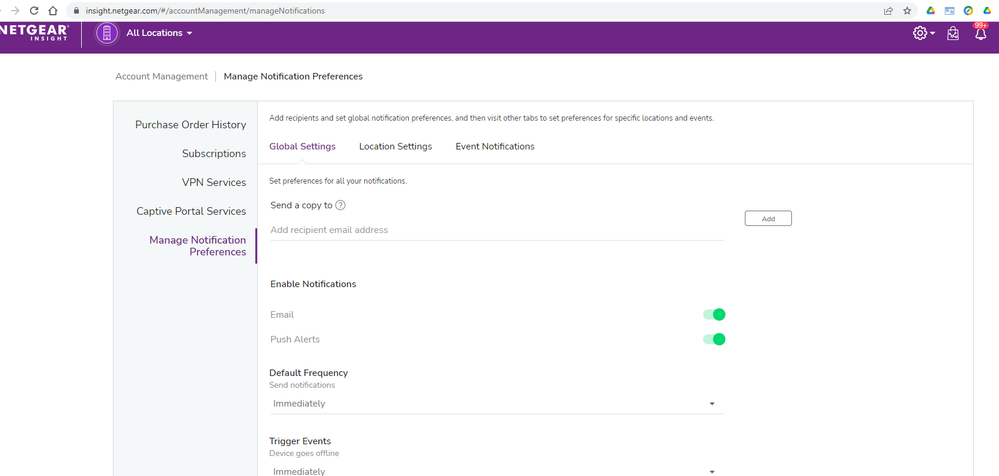This screenshot has width=999, height=476.
Task: Click the Add recipient button
Action: (x=768, y=218)
